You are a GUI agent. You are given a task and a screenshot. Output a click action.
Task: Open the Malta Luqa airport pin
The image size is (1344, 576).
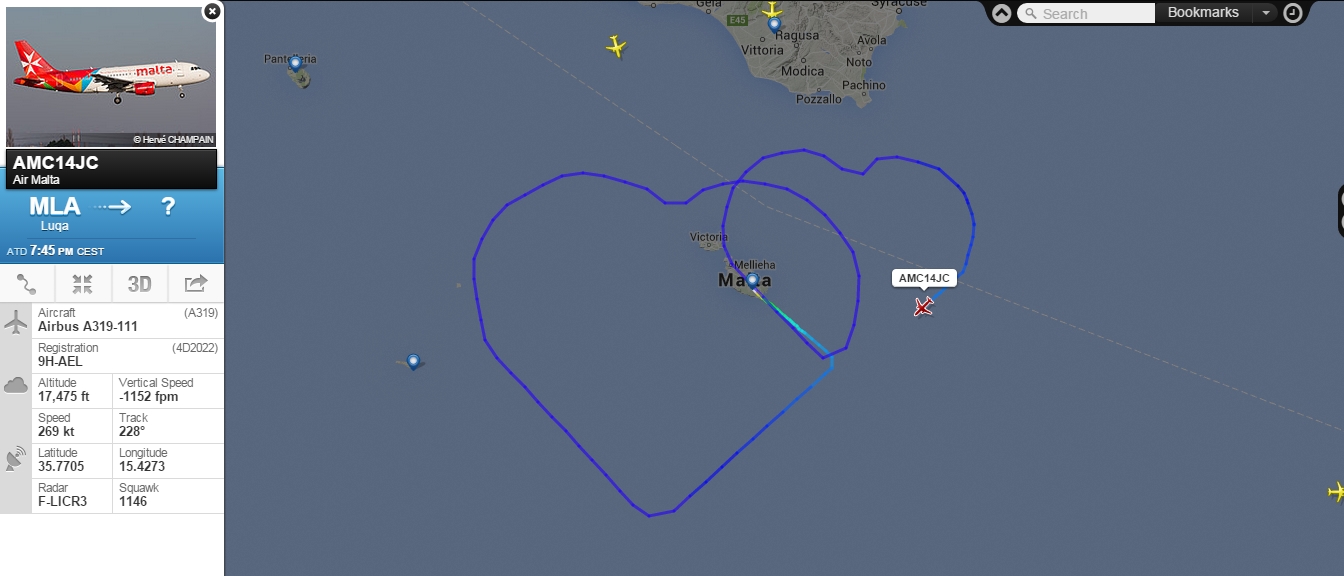coord(752,281)
